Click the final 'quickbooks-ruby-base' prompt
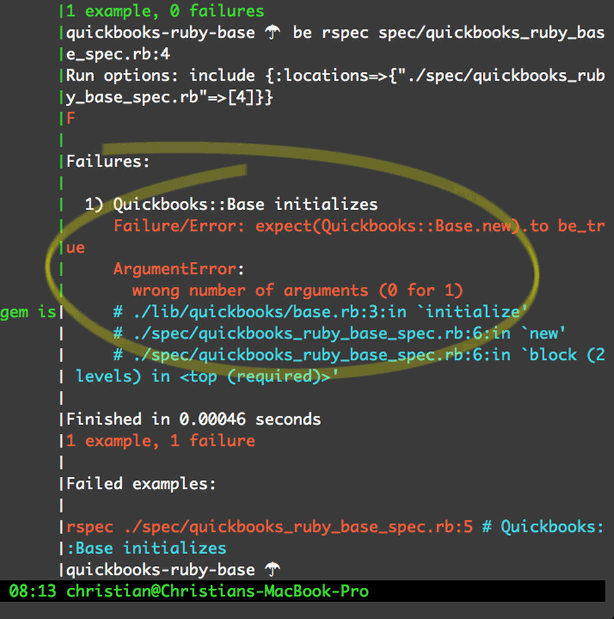The height and width of the screenshot is (619, 614). tap(160, 570)
